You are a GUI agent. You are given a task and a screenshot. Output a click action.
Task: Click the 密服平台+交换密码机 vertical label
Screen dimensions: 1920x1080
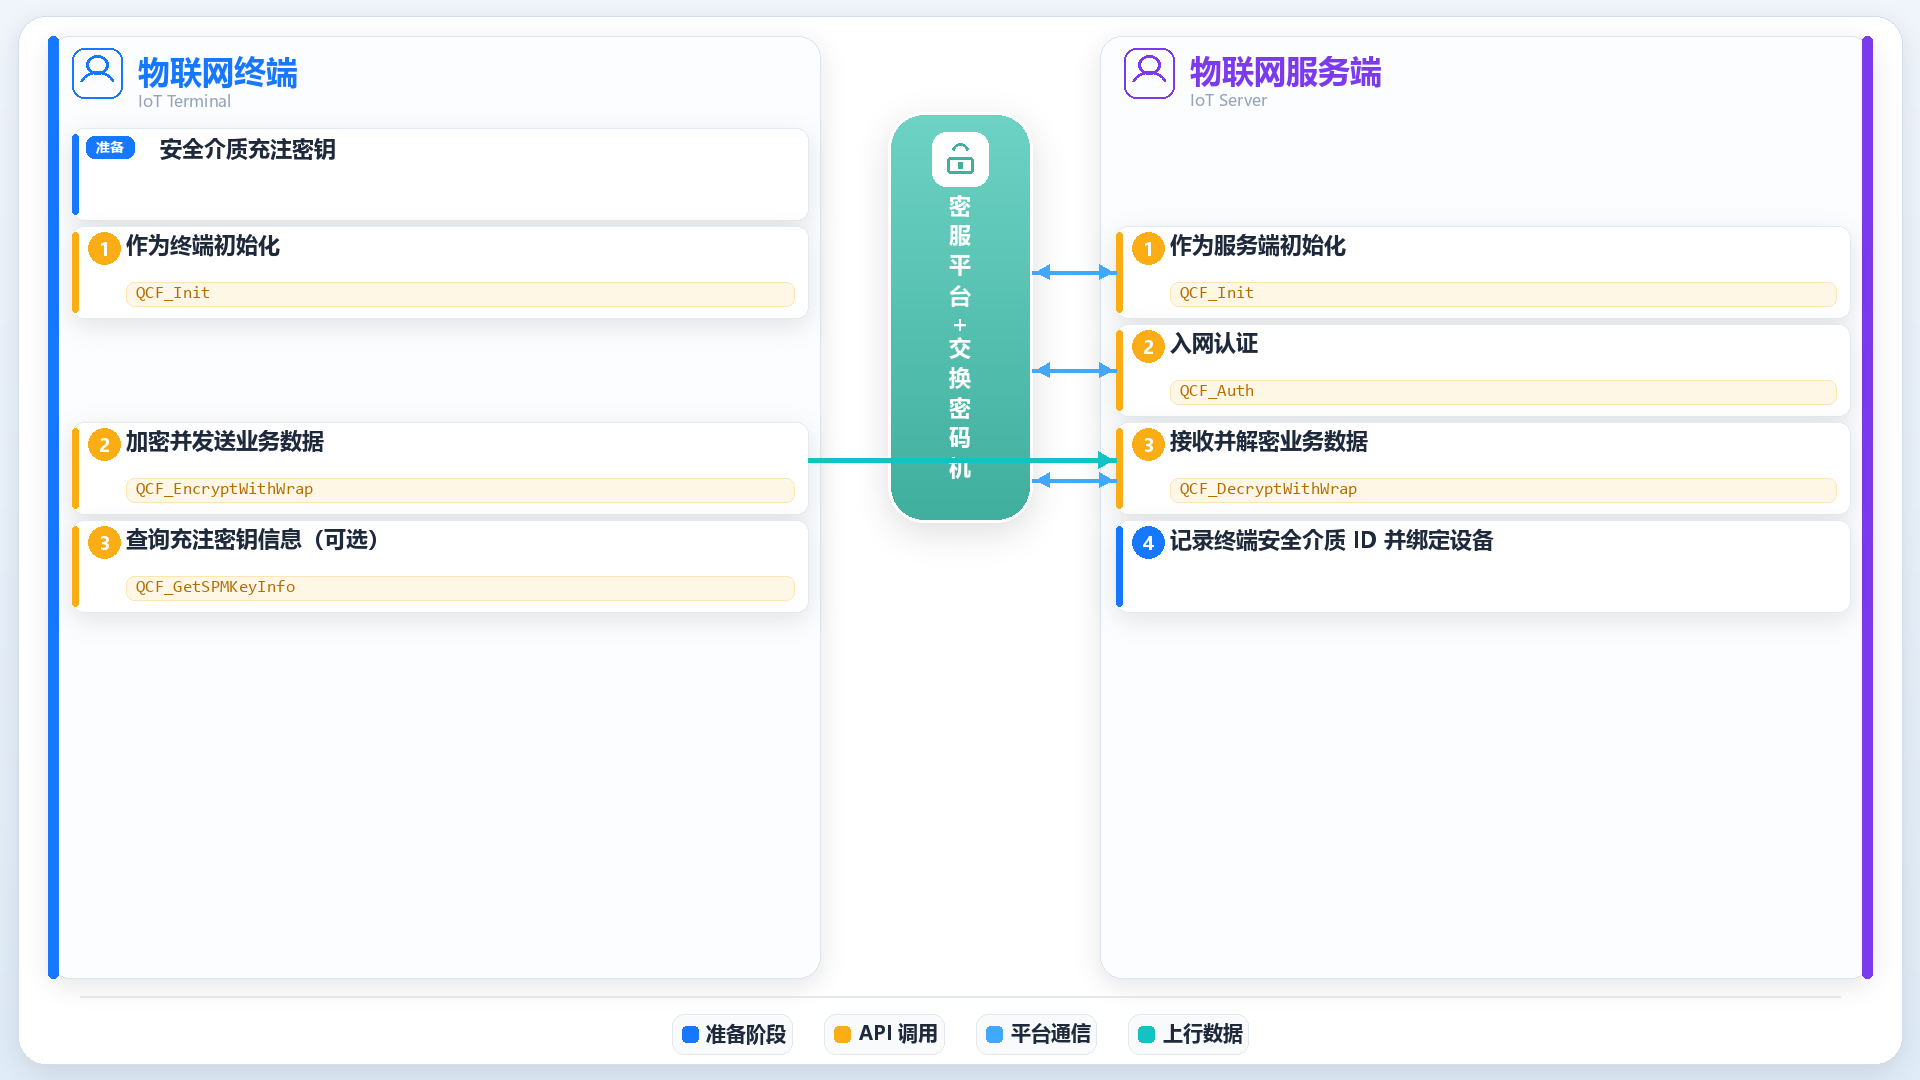click(960, 337)
